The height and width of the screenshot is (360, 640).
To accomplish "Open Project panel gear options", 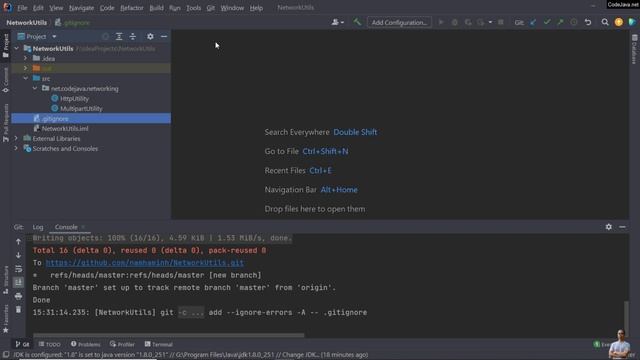I will coord(150,37).
